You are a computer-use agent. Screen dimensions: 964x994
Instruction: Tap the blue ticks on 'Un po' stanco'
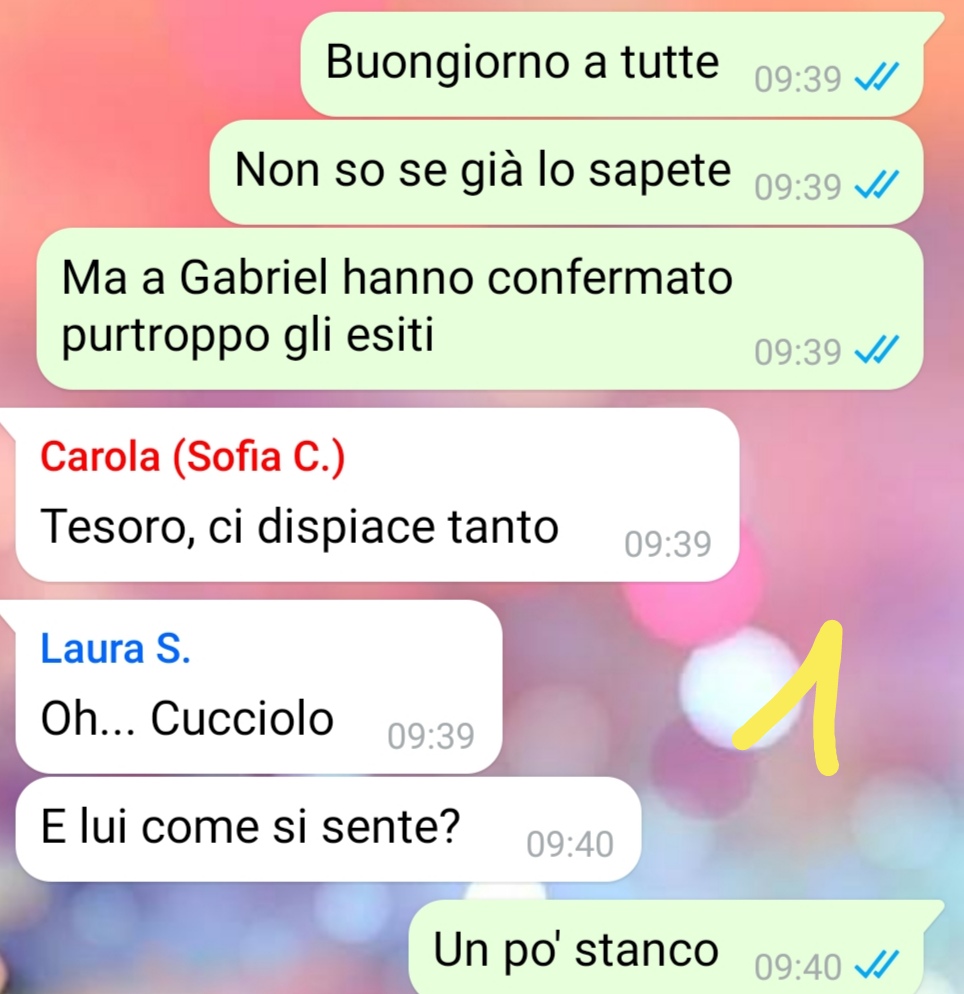pos(877,965)
